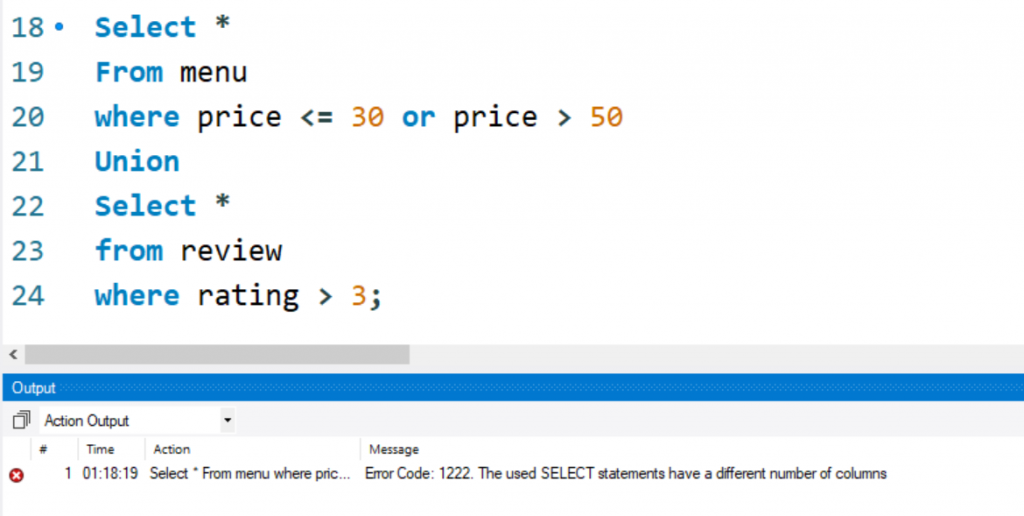Click the Output panel header
Screen dimensions: 1024x516
click(513, 388)
